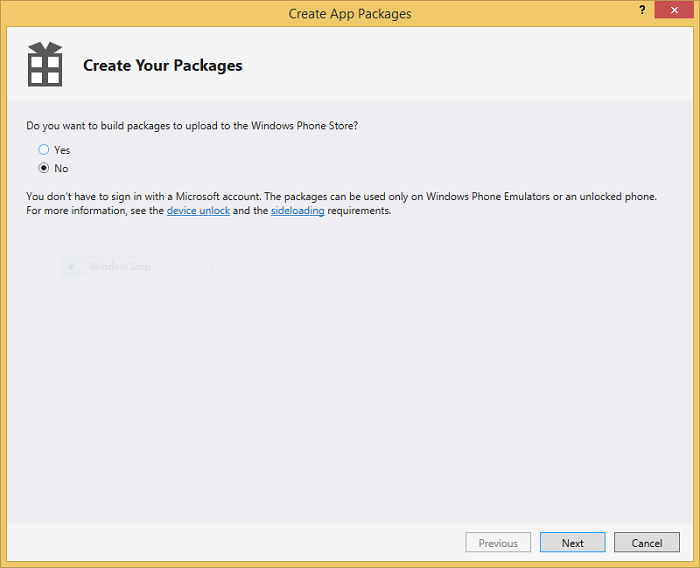The height and width of the screenshot is (568, 700).
Task: Open the sideloading requirements link
Action: click(x=297, y=210)
